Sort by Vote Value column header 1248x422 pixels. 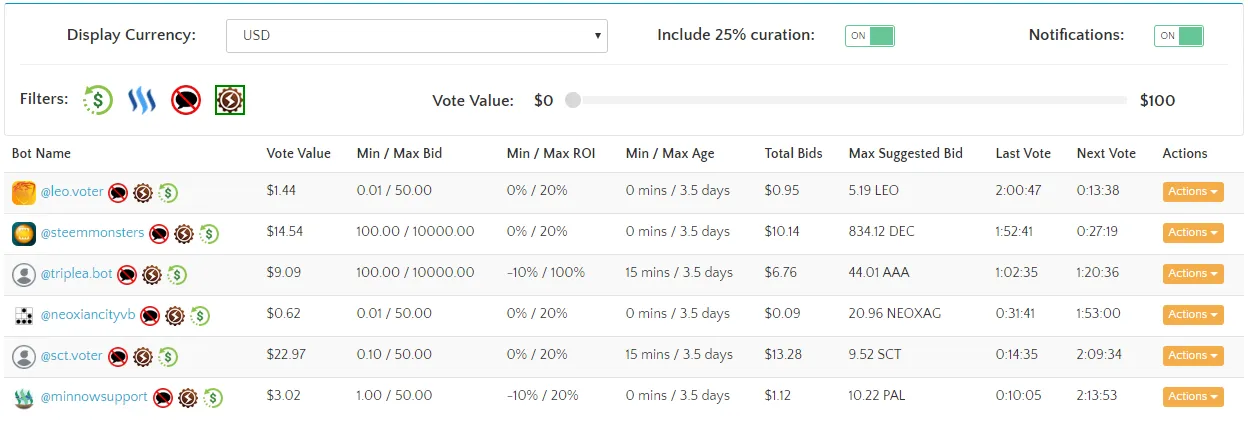click(x=298, y=154)
